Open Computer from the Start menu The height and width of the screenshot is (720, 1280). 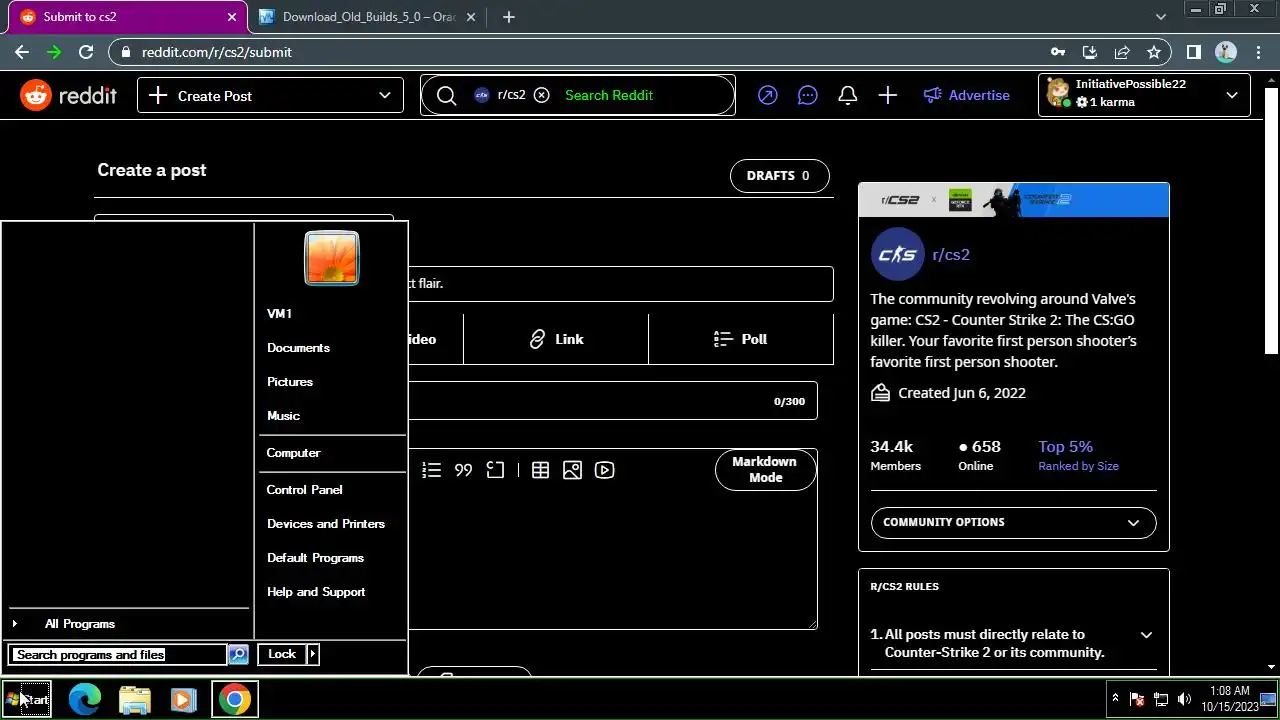[293, 452]
